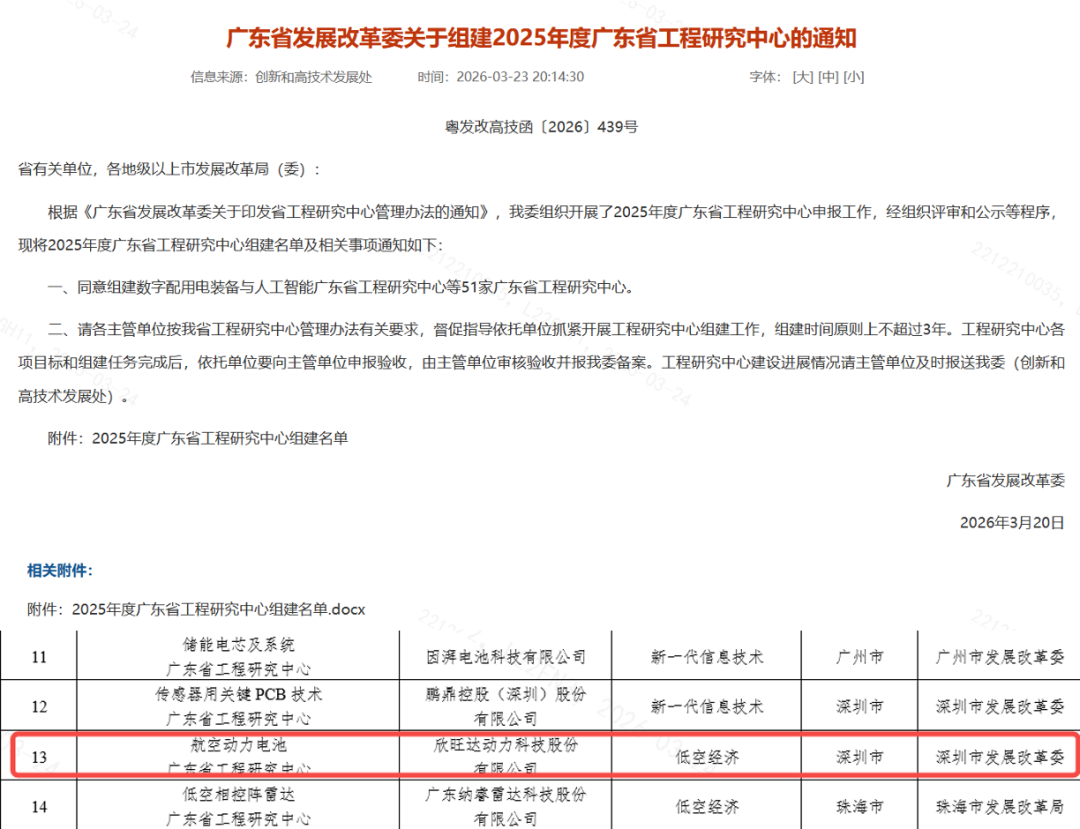Image resolution: width=1080 pixels, height=829 pixels.
Task: Click the signature 广东省发展改革委
Action: (x=1006, y=481)
